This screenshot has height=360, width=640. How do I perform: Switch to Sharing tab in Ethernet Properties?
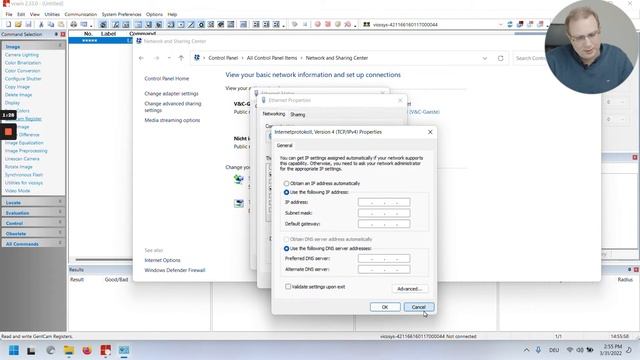click(298, 114)
